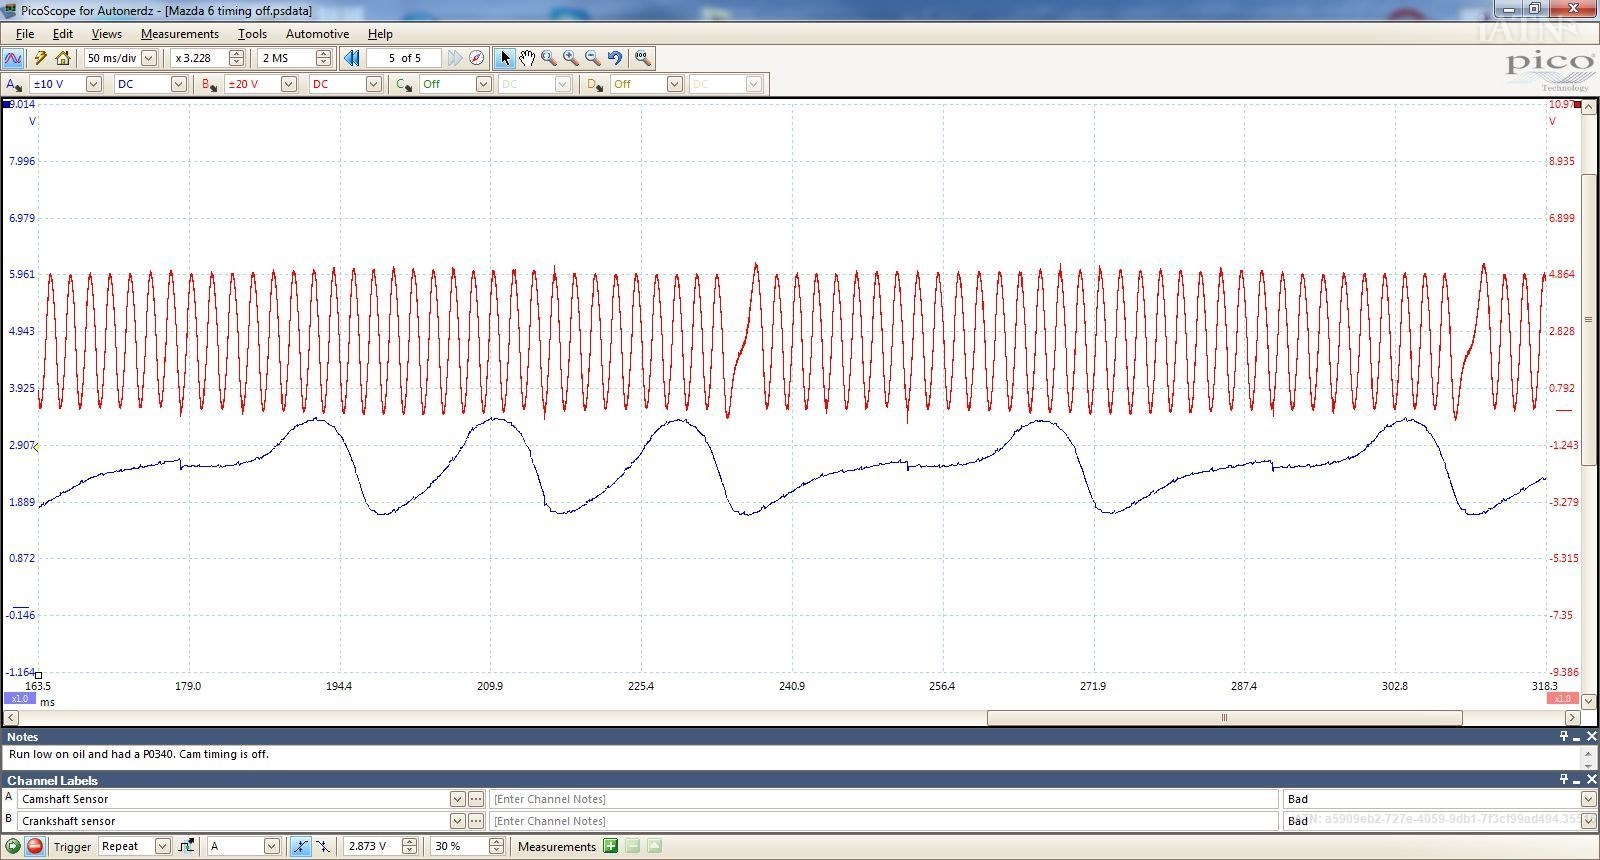The height and width of the screenshot is (860, 1600).
Task: Expand channel A ±10 V range dropdown
Action: (93, 84)
